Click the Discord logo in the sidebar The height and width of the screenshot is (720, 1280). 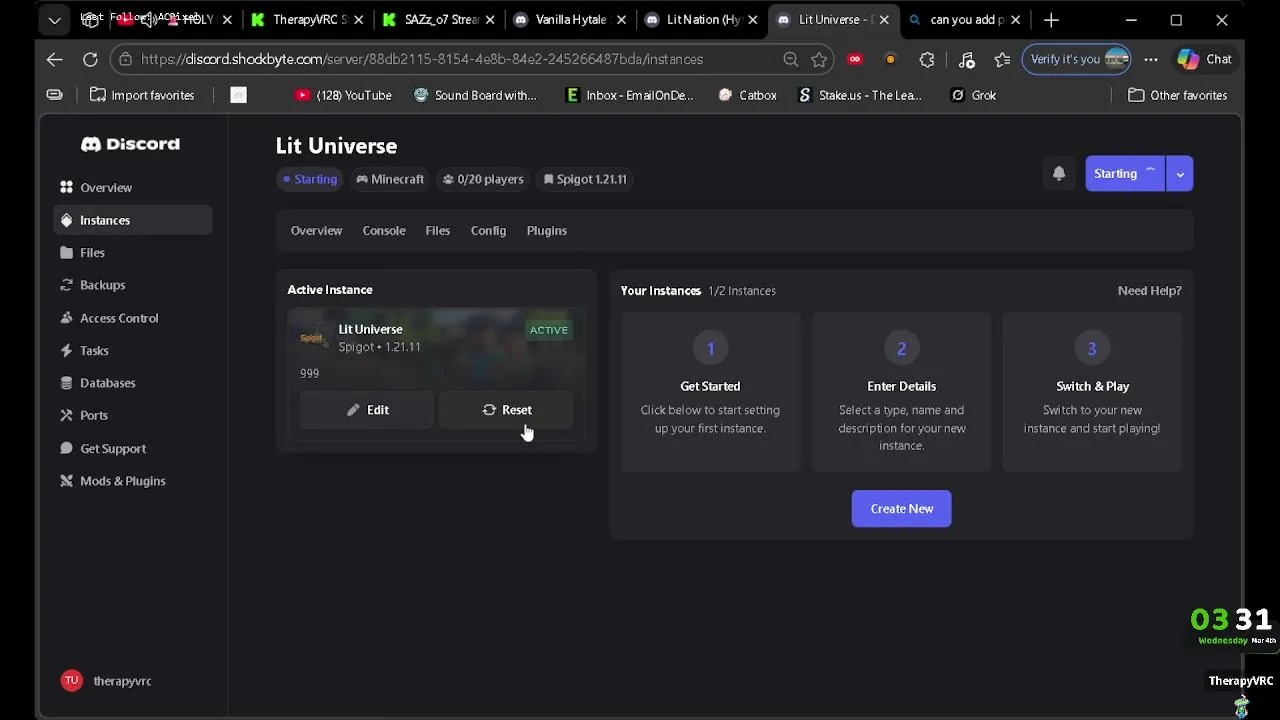(x=130, y=144)
